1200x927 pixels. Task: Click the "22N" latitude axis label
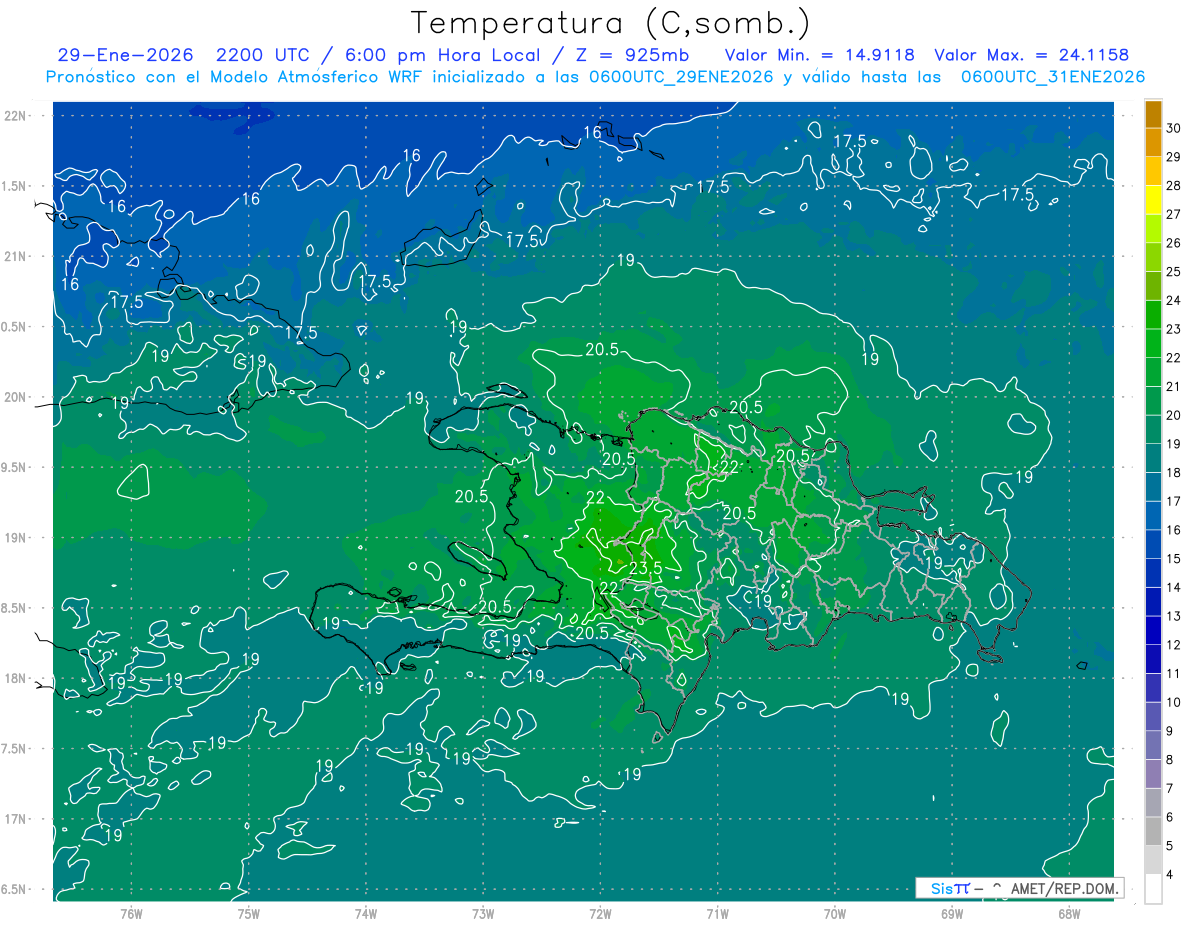click(15, 115)
